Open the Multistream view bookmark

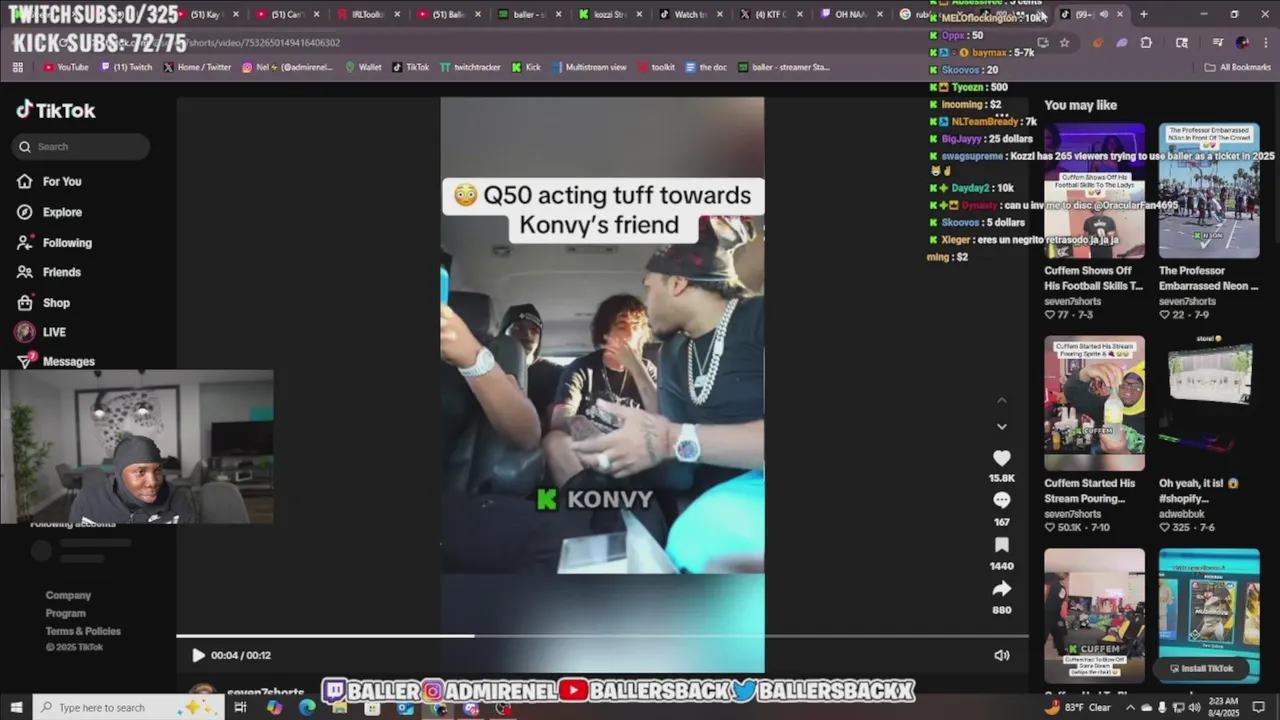[588, 67]
